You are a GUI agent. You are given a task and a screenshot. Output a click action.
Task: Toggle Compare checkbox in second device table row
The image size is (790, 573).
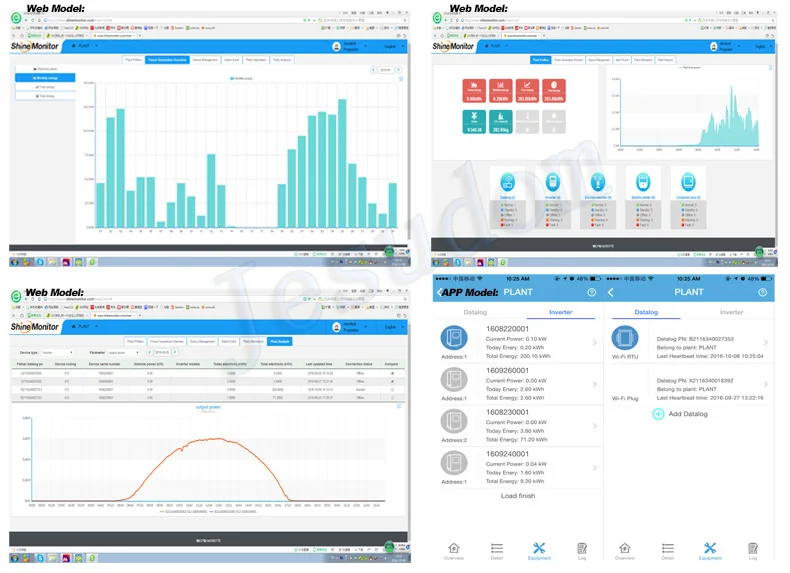tap(392, 381)
